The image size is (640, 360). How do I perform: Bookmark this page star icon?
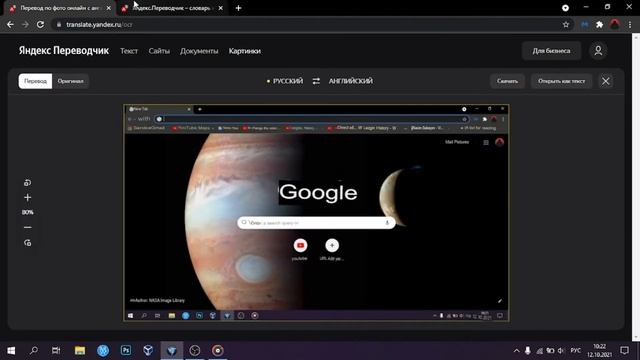[566, 24]
